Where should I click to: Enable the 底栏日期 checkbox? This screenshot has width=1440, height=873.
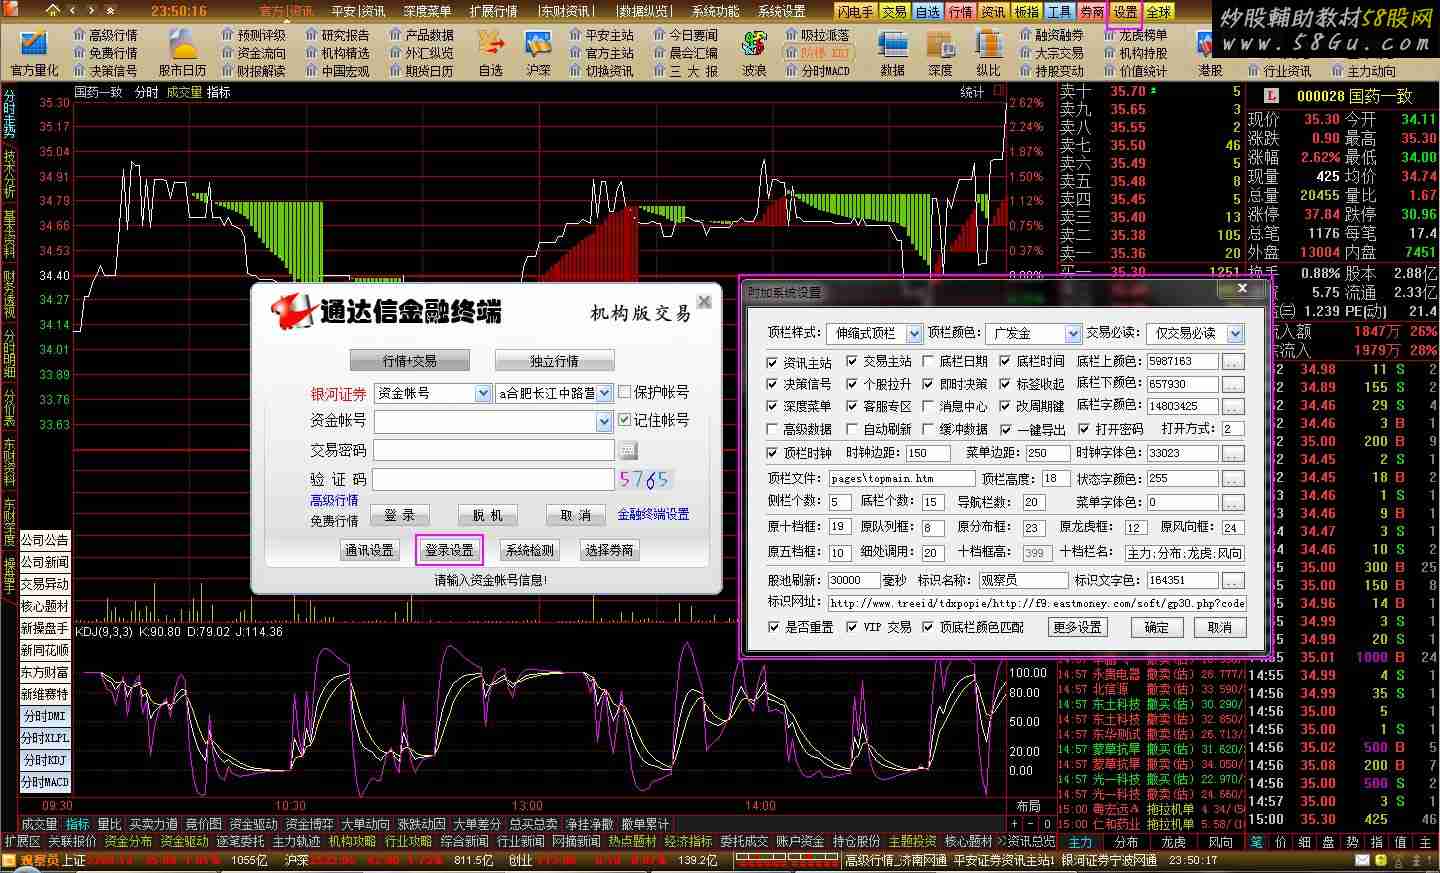[x=929, y=361]
